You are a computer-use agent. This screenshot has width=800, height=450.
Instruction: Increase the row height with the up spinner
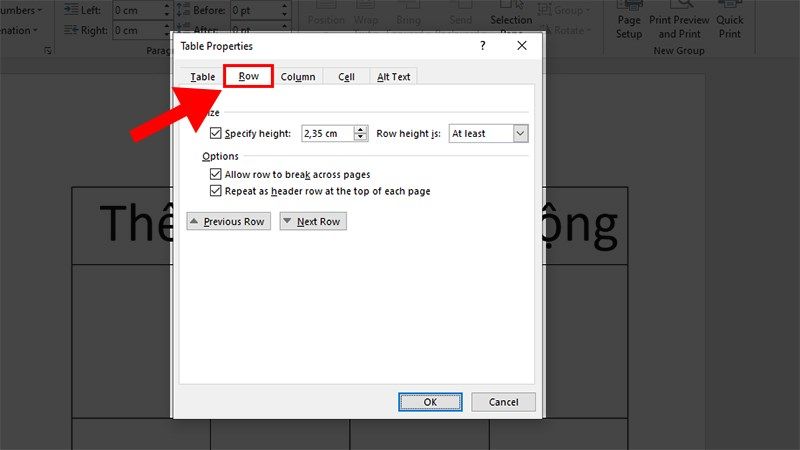(x=361, y=130)
